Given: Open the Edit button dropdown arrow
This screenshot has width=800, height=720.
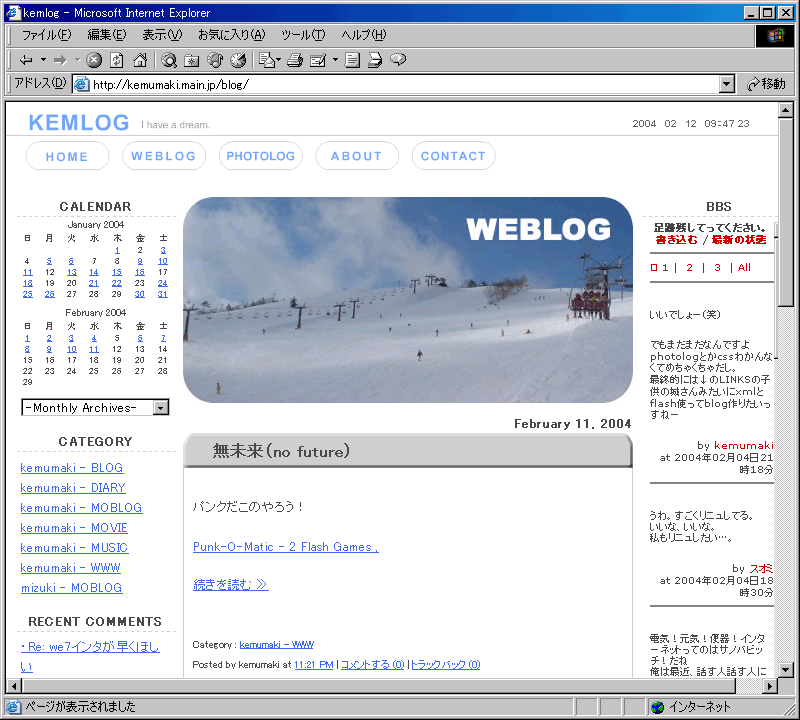Looking at the screenshot, I should pos(335,60).
